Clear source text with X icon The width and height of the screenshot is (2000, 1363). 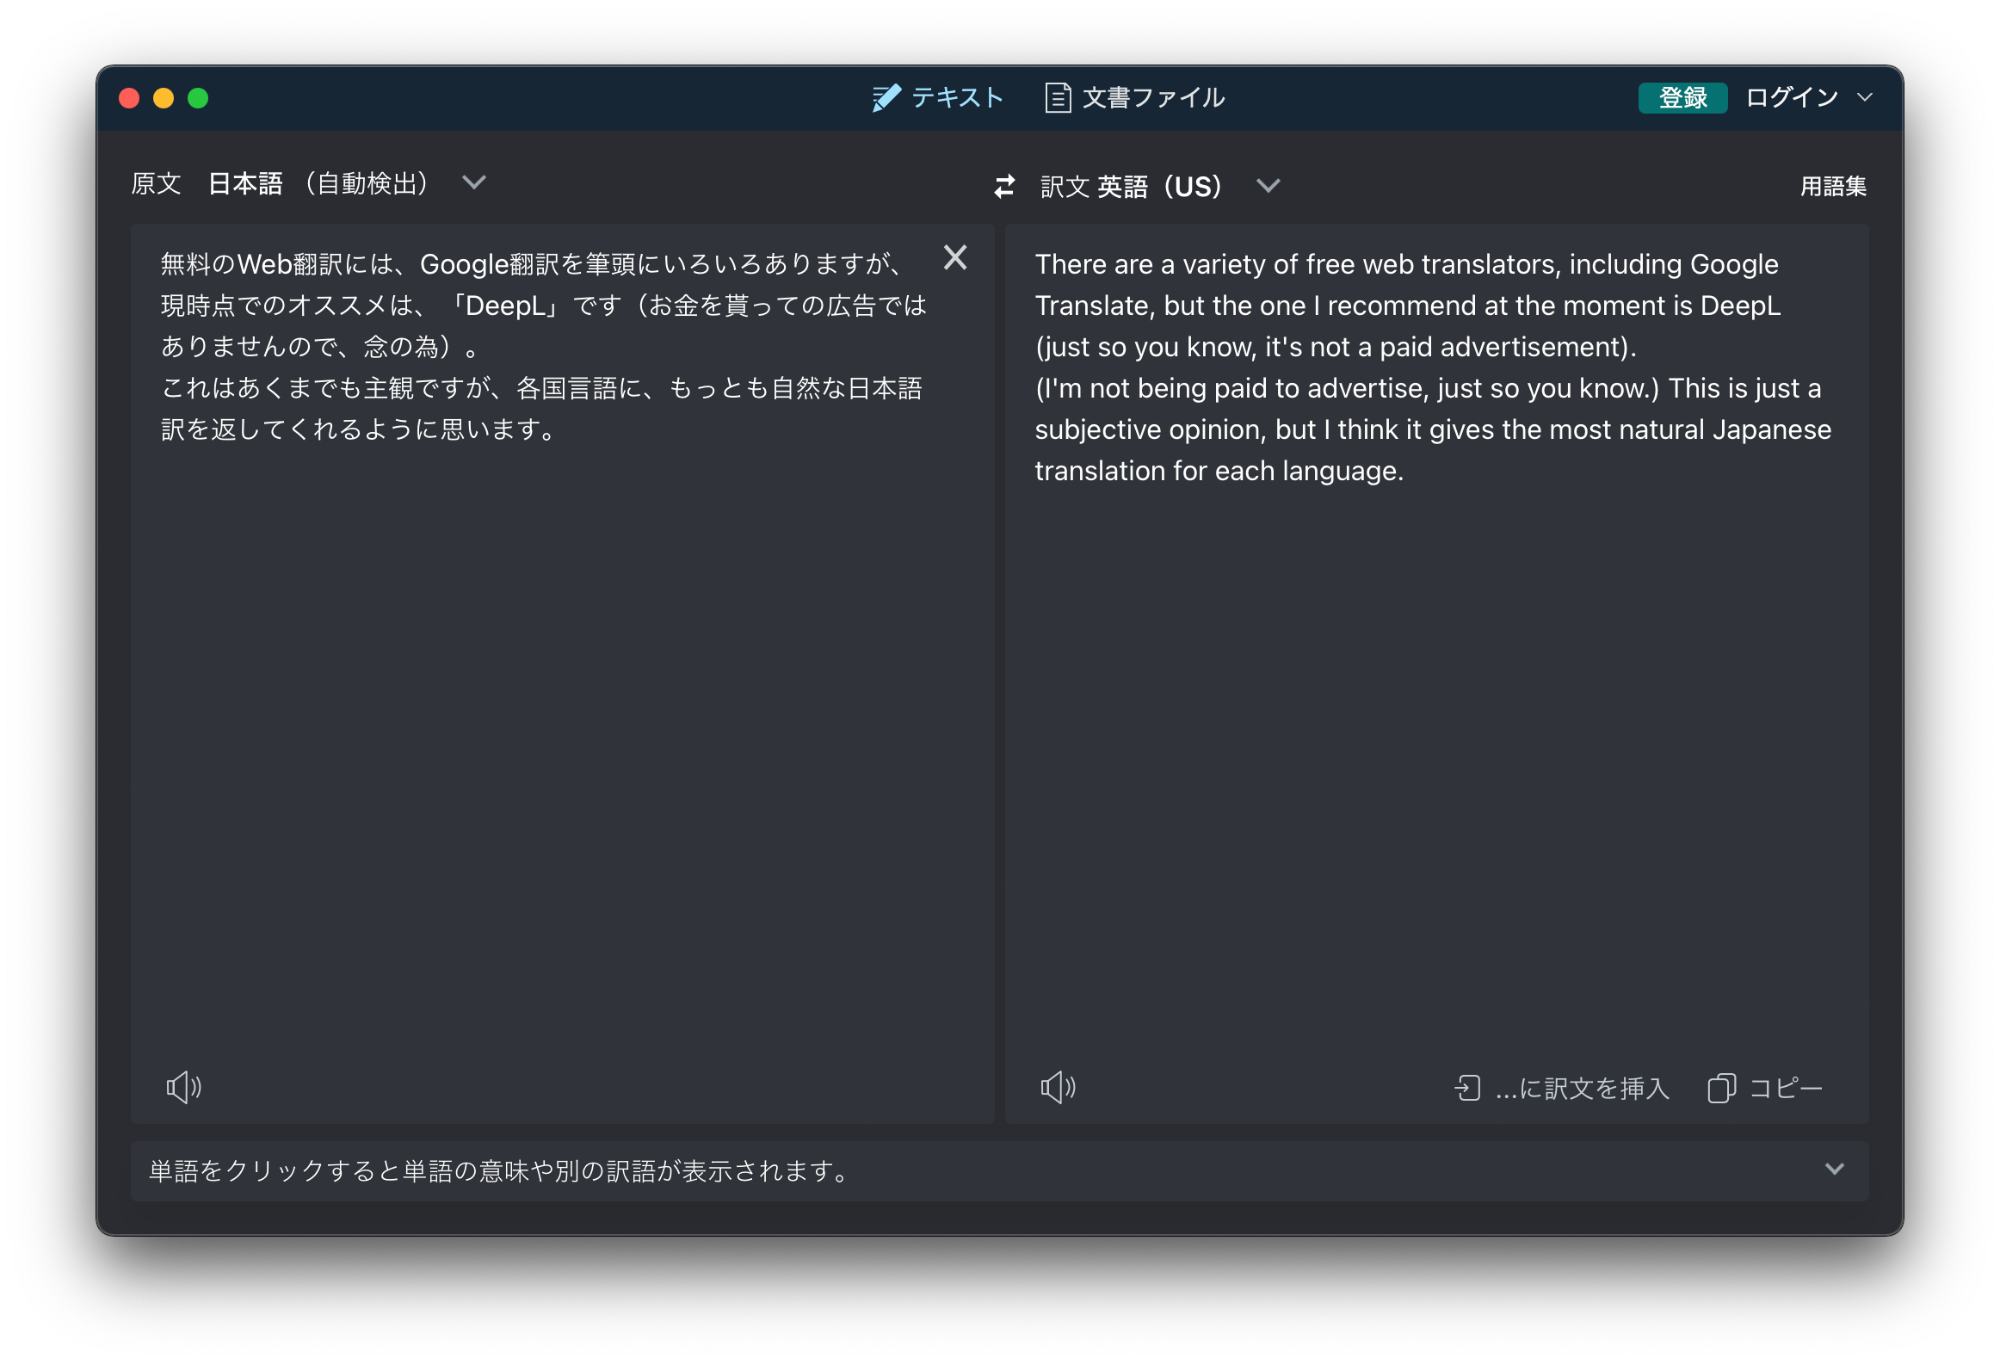pyautogui.click(x=955, y=258)
